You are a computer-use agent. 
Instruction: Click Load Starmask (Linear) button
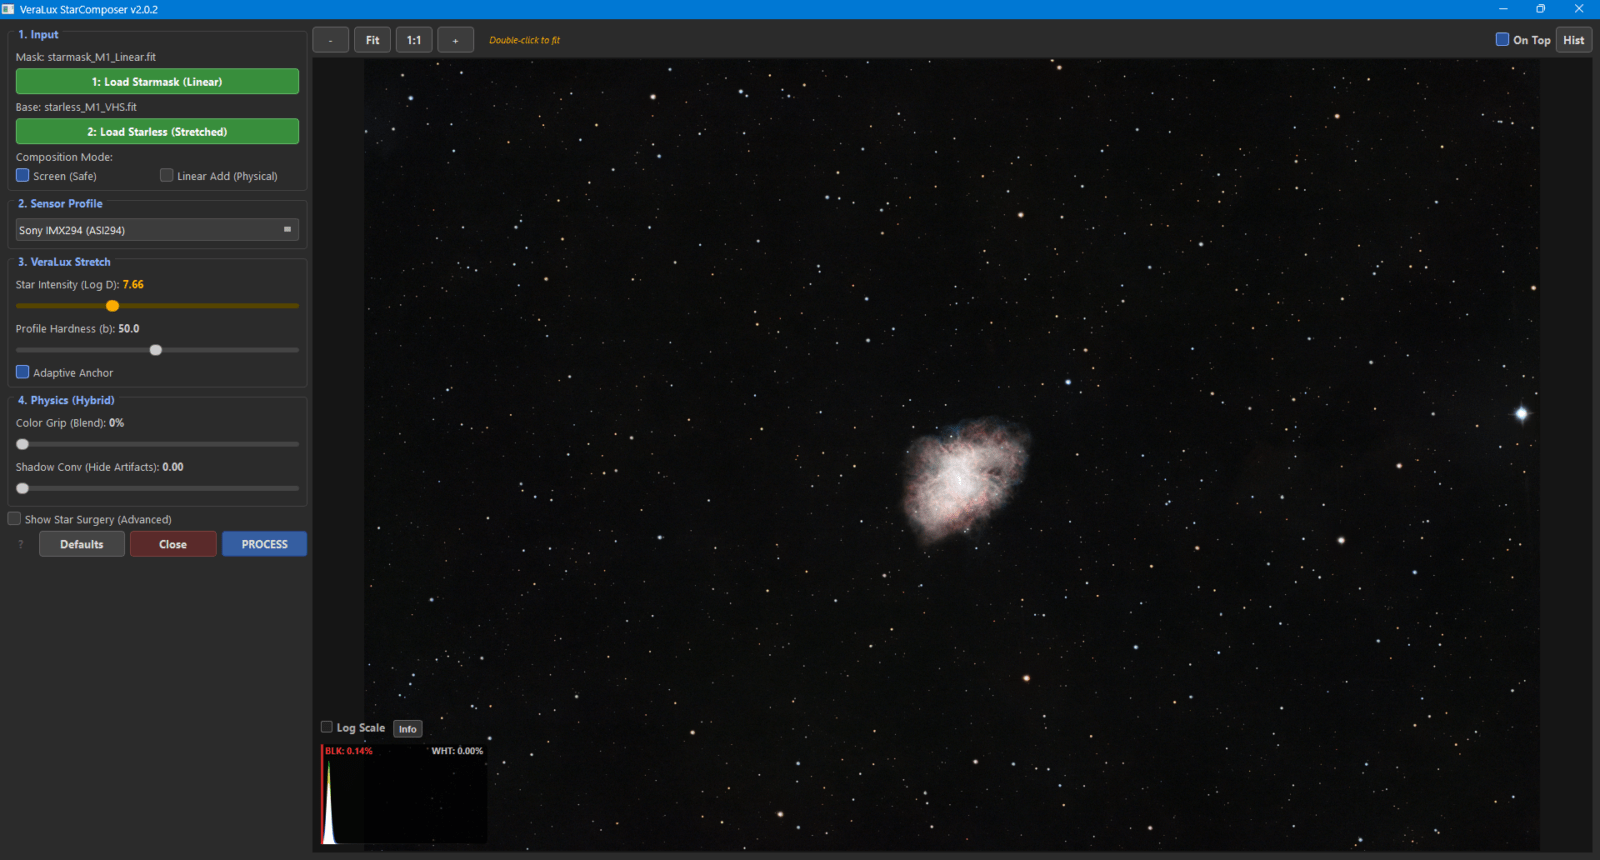[157, 82]
